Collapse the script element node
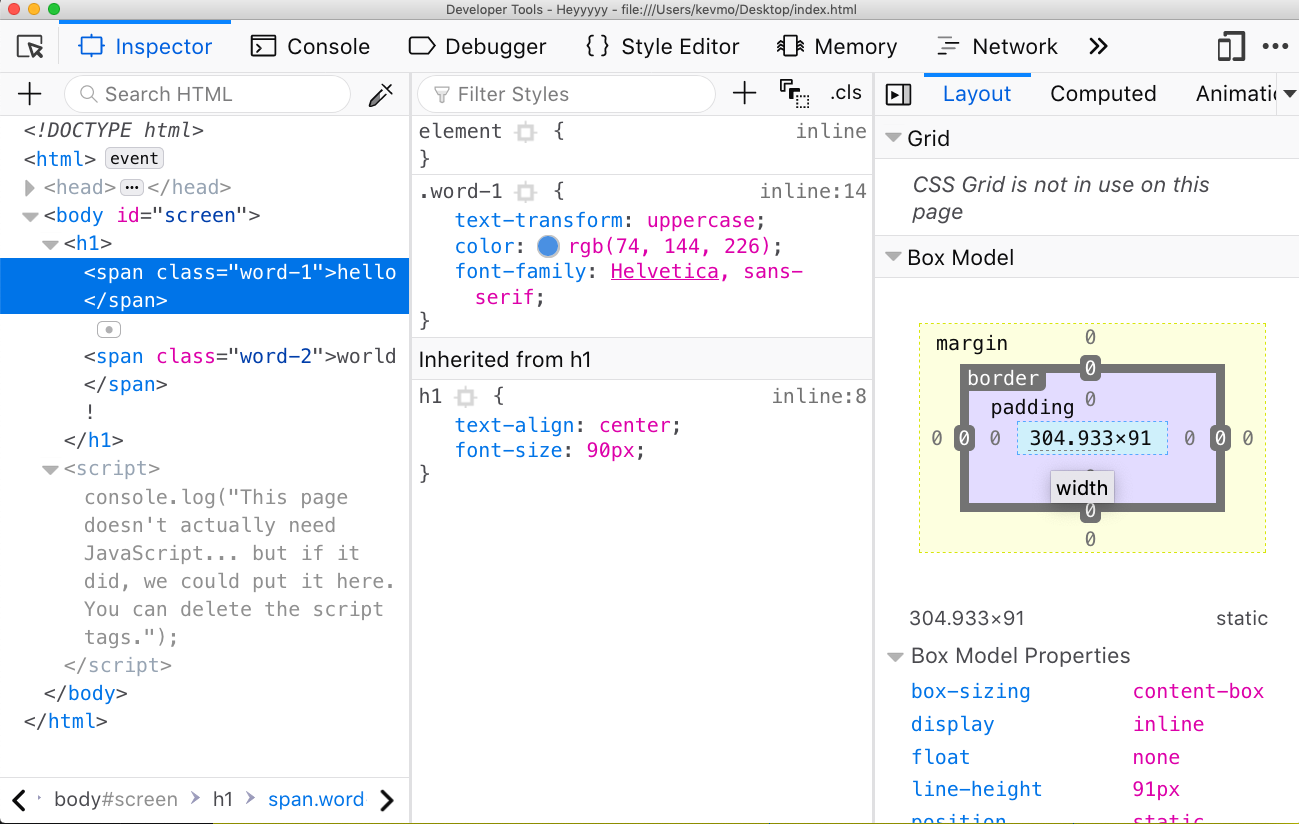The width and height of the screenshot is (1299, 824). (x=51, y=469)
